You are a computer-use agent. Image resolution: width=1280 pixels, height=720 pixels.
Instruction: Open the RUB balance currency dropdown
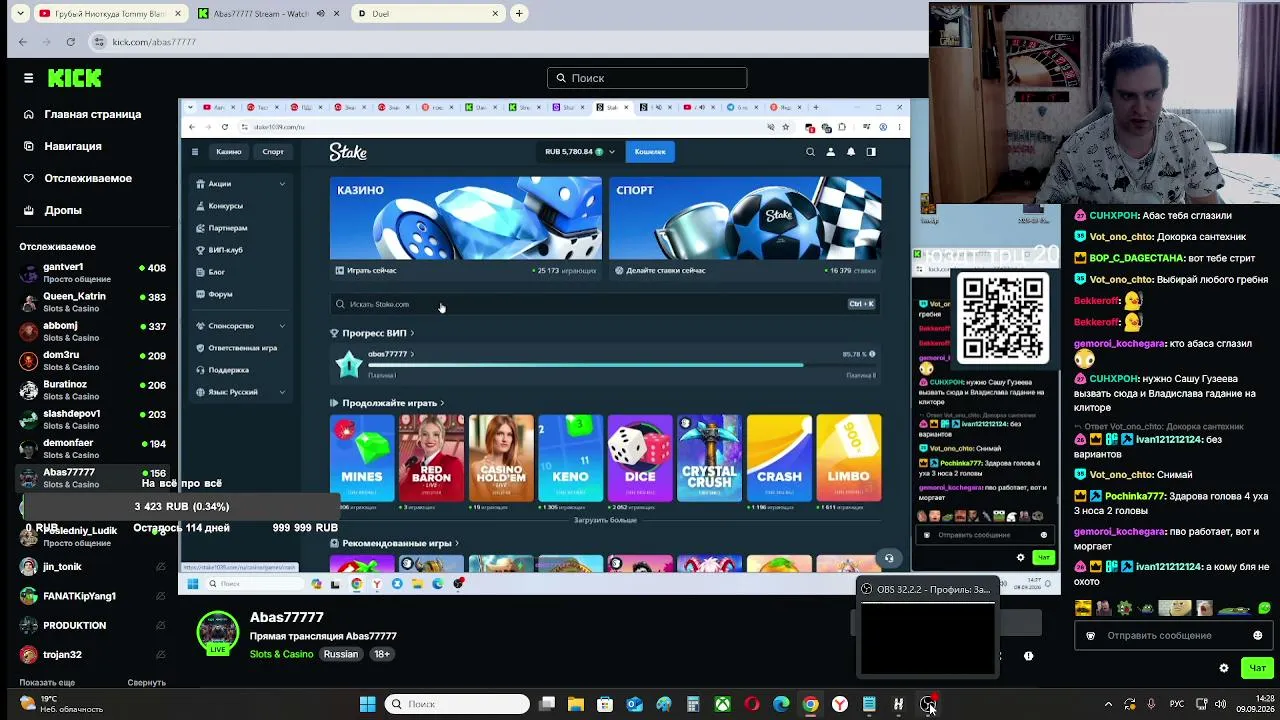[580, 152]
